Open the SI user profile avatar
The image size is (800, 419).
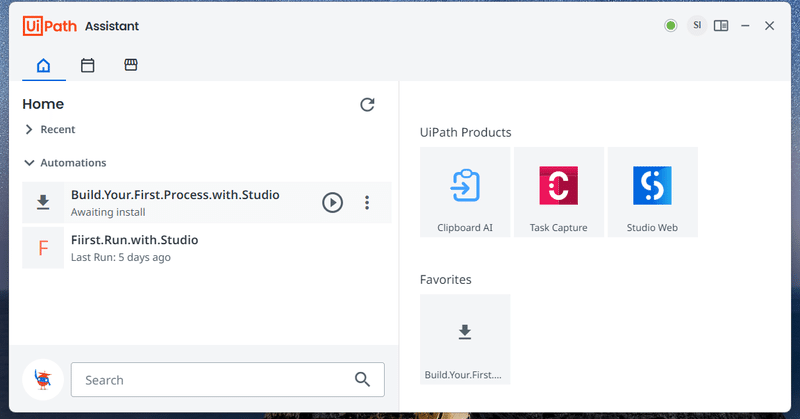click(697, 26)
